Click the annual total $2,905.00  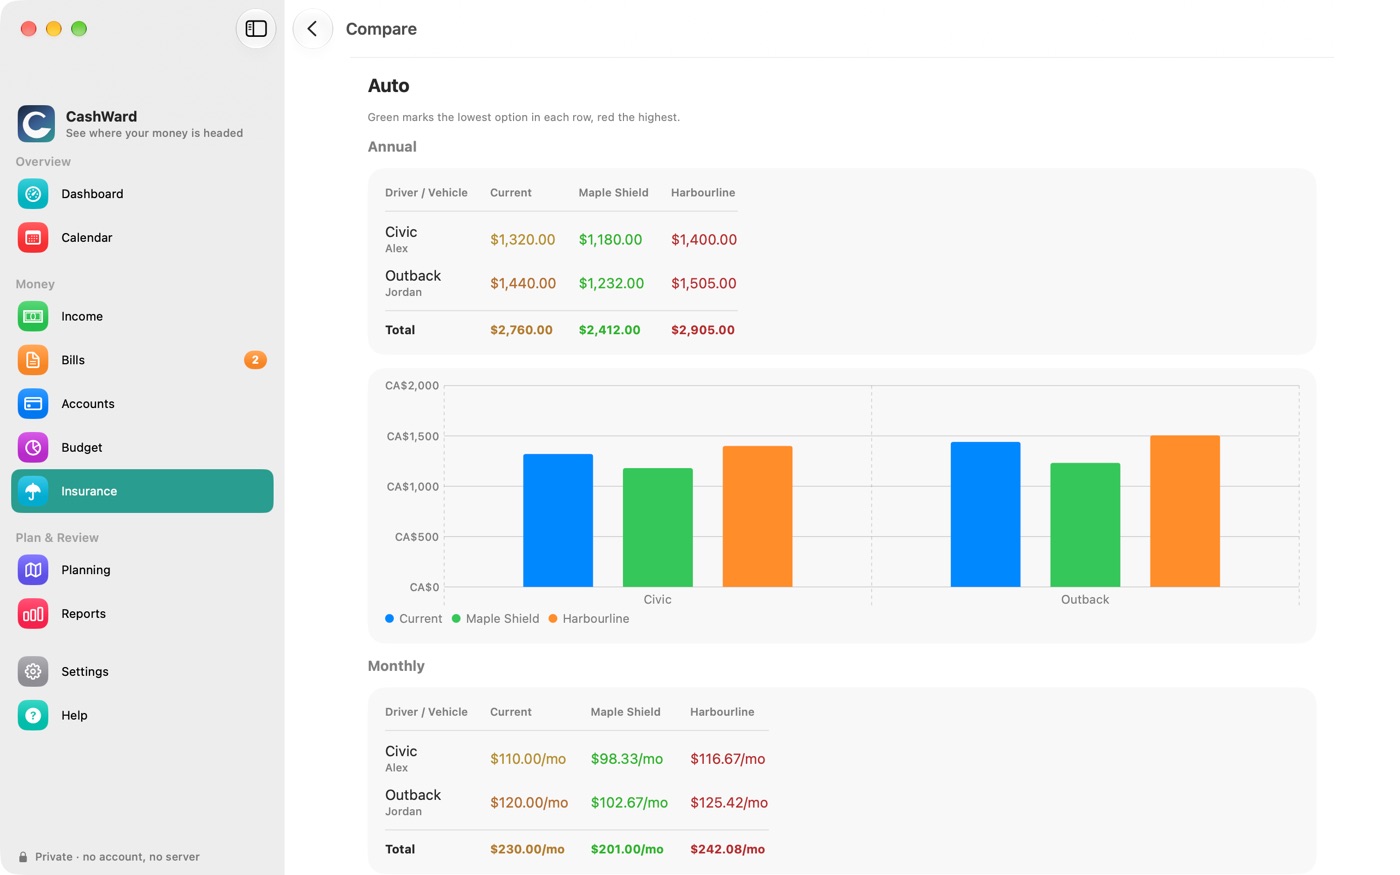coord(703,330)
